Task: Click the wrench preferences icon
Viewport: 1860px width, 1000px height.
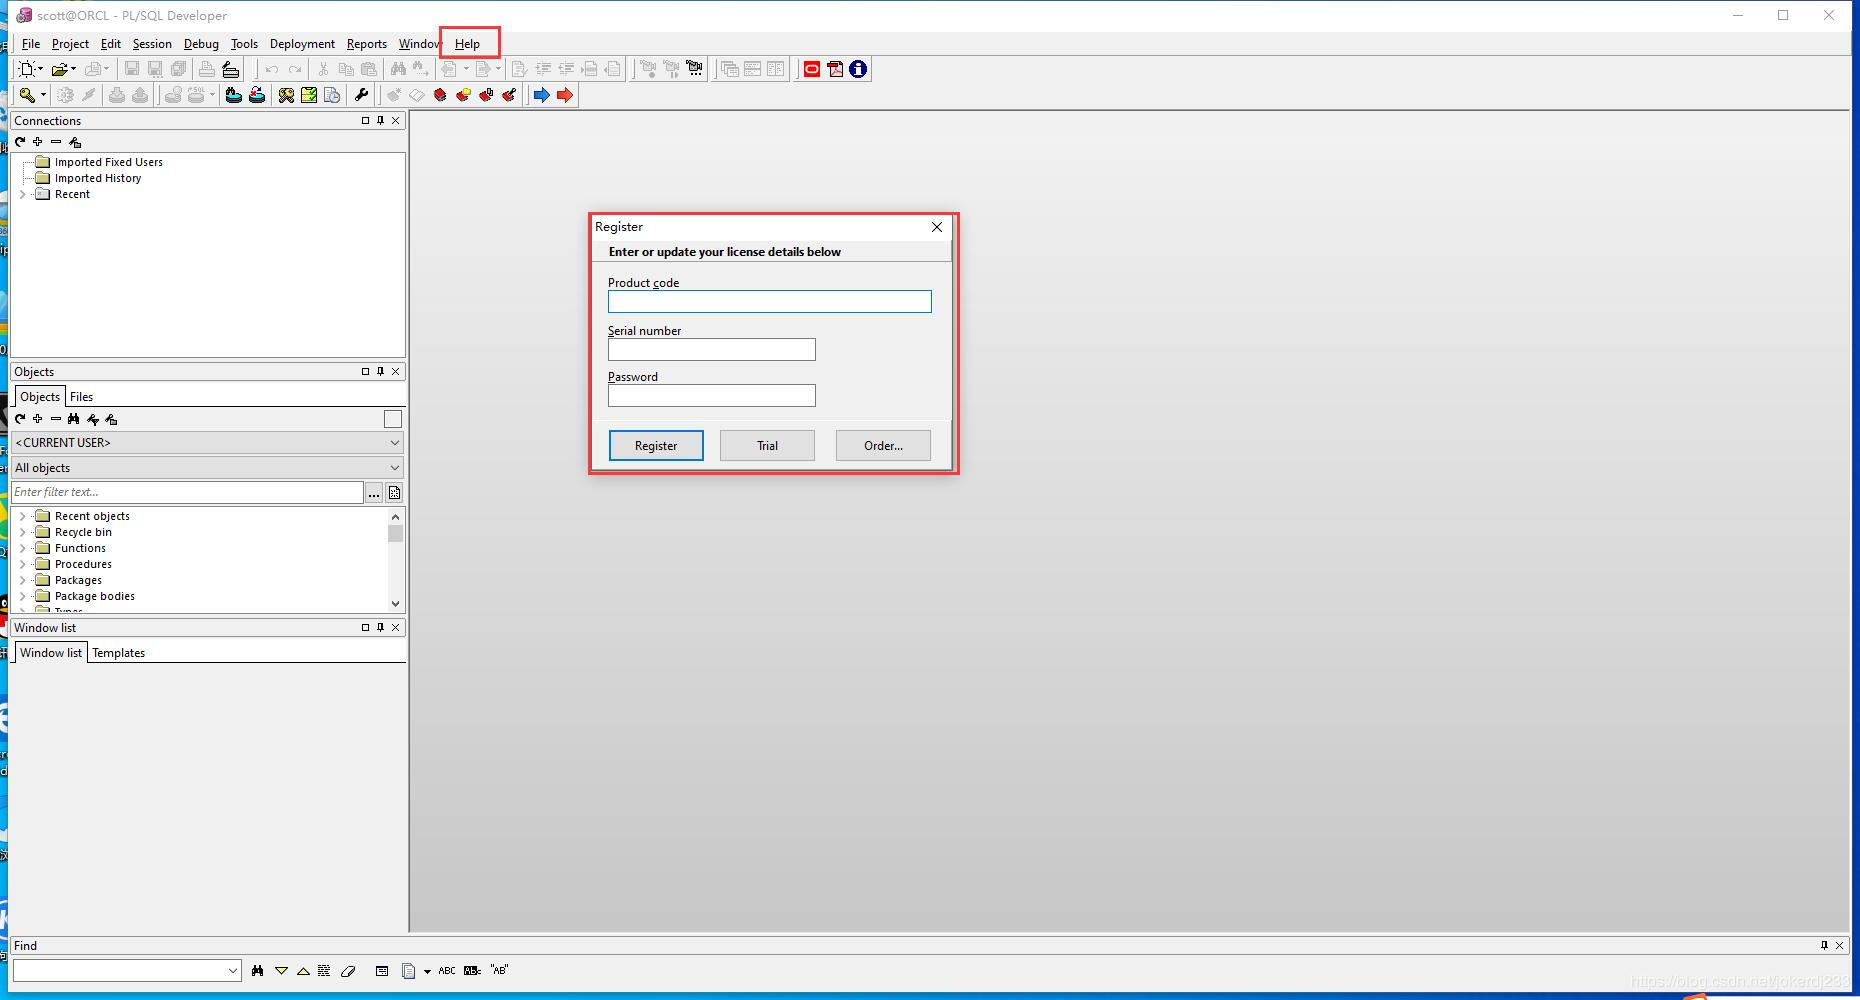Action: (361, 95)
